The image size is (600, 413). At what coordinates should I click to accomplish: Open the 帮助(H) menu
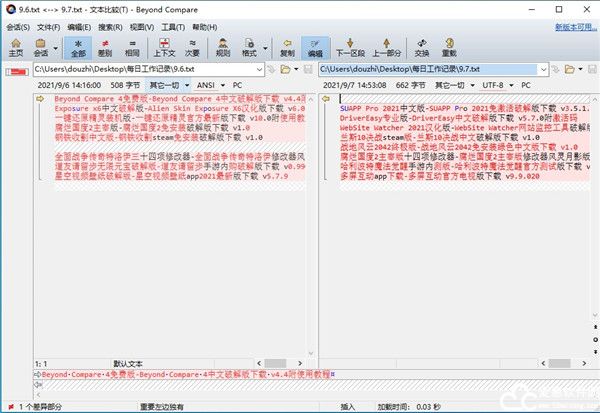tap(205, 27)
